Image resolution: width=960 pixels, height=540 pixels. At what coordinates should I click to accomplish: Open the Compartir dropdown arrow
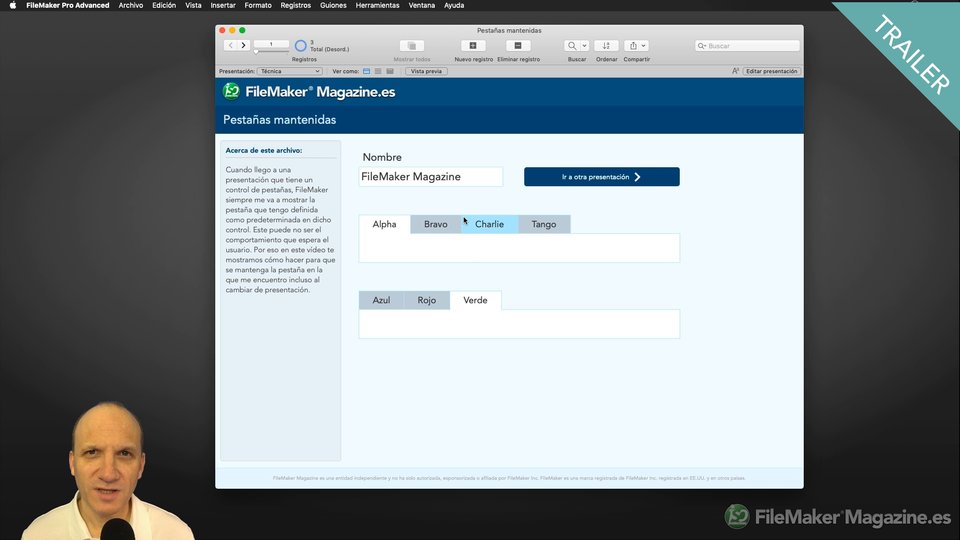[644, 46]
